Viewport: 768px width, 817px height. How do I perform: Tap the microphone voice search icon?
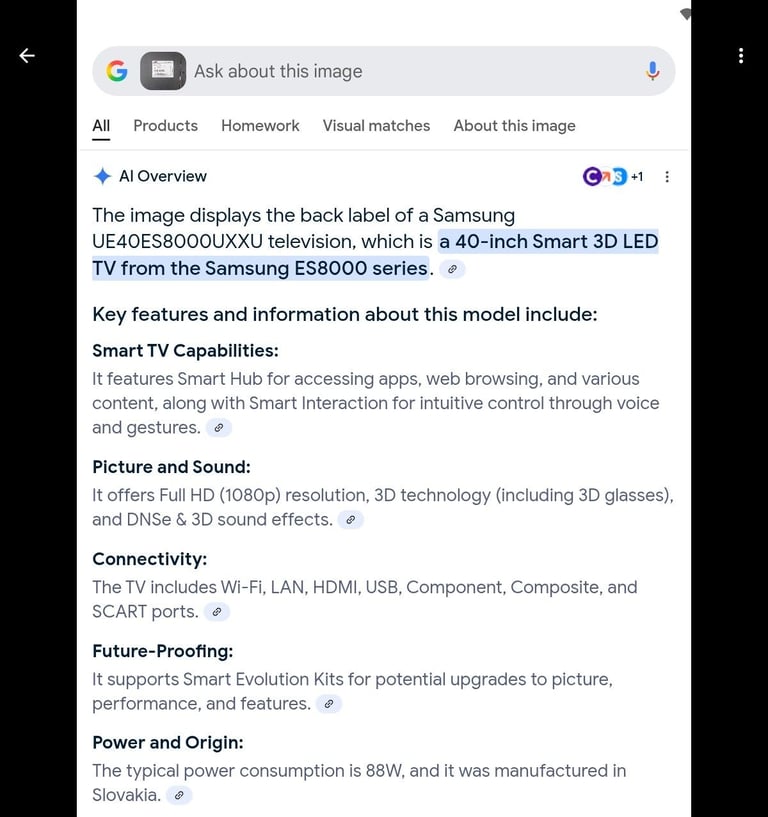(652, 71)
